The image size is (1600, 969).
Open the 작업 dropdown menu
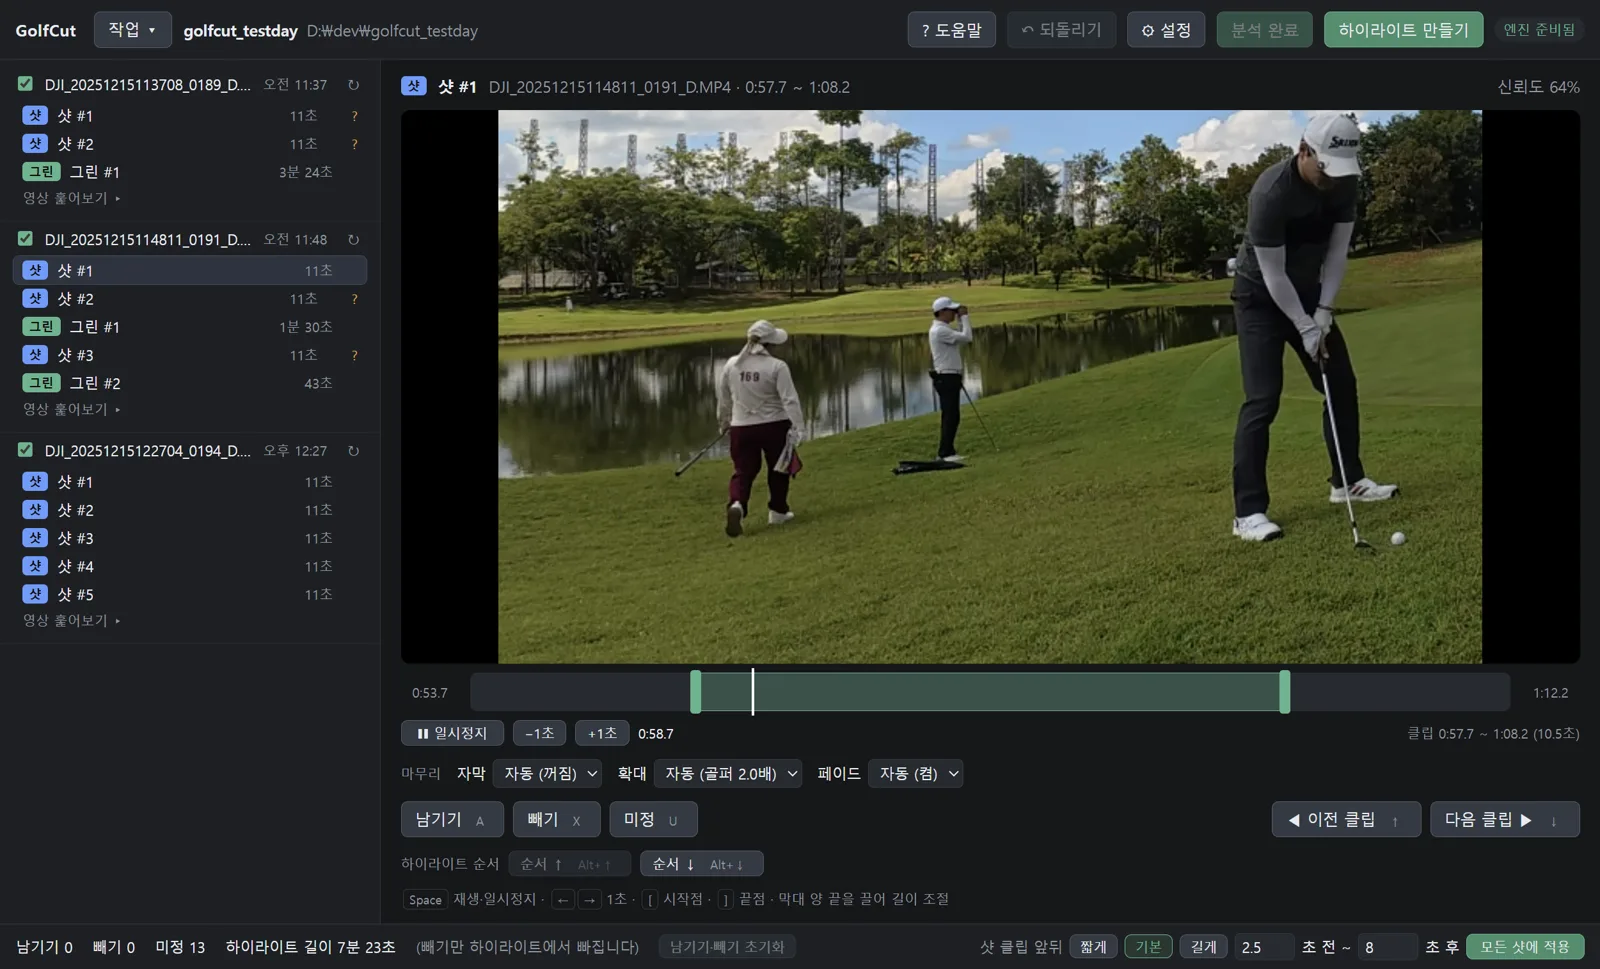[133, 30]
